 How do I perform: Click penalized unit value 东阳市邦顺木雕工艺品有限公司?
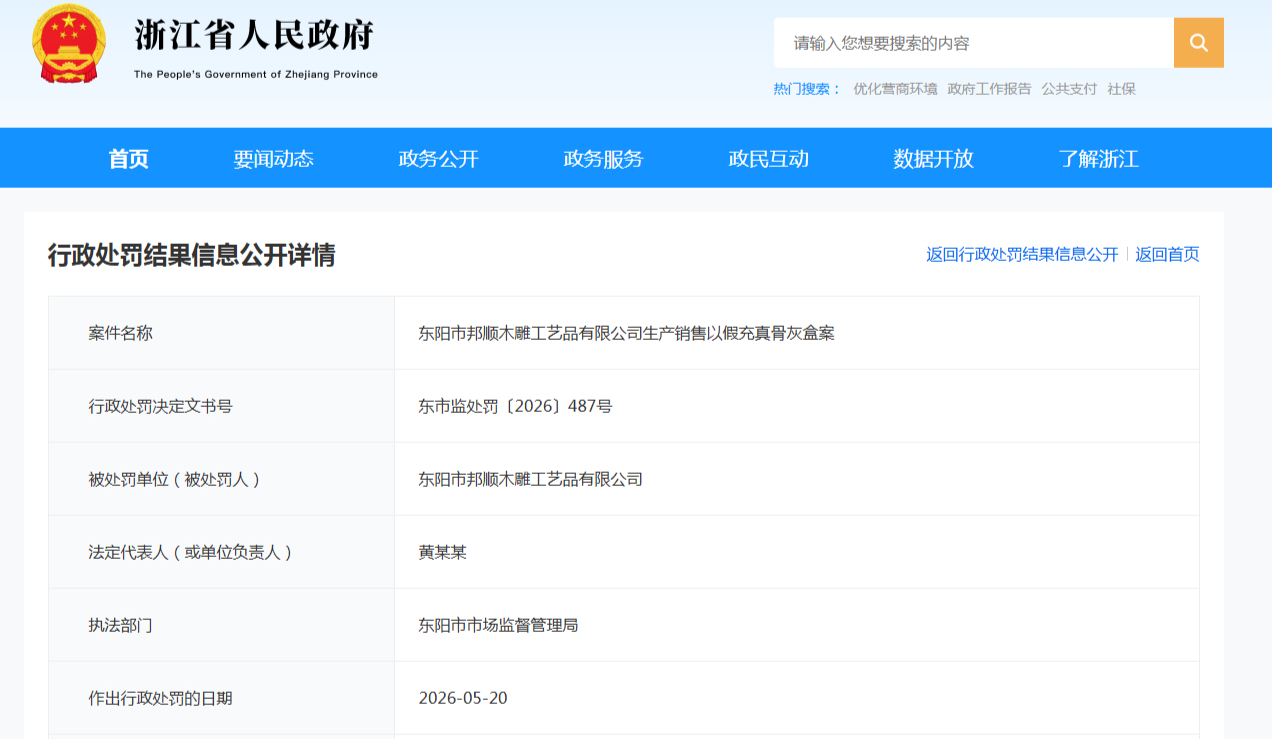[531, 479]
